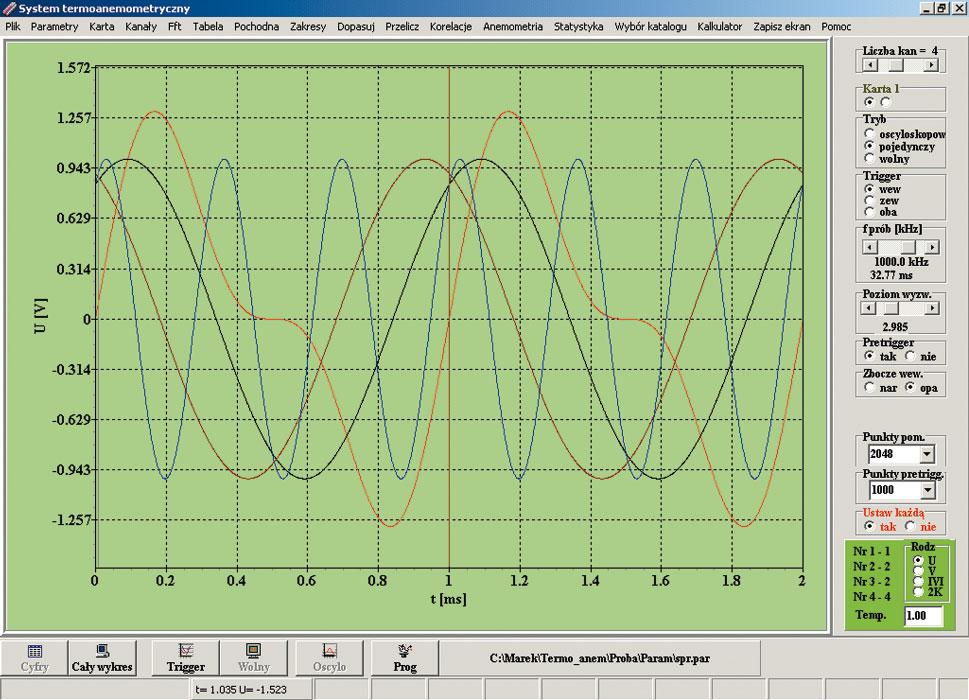Click the Wolny monitor icon button
This screenshot has width=969, height=700.
coord(253,657)
